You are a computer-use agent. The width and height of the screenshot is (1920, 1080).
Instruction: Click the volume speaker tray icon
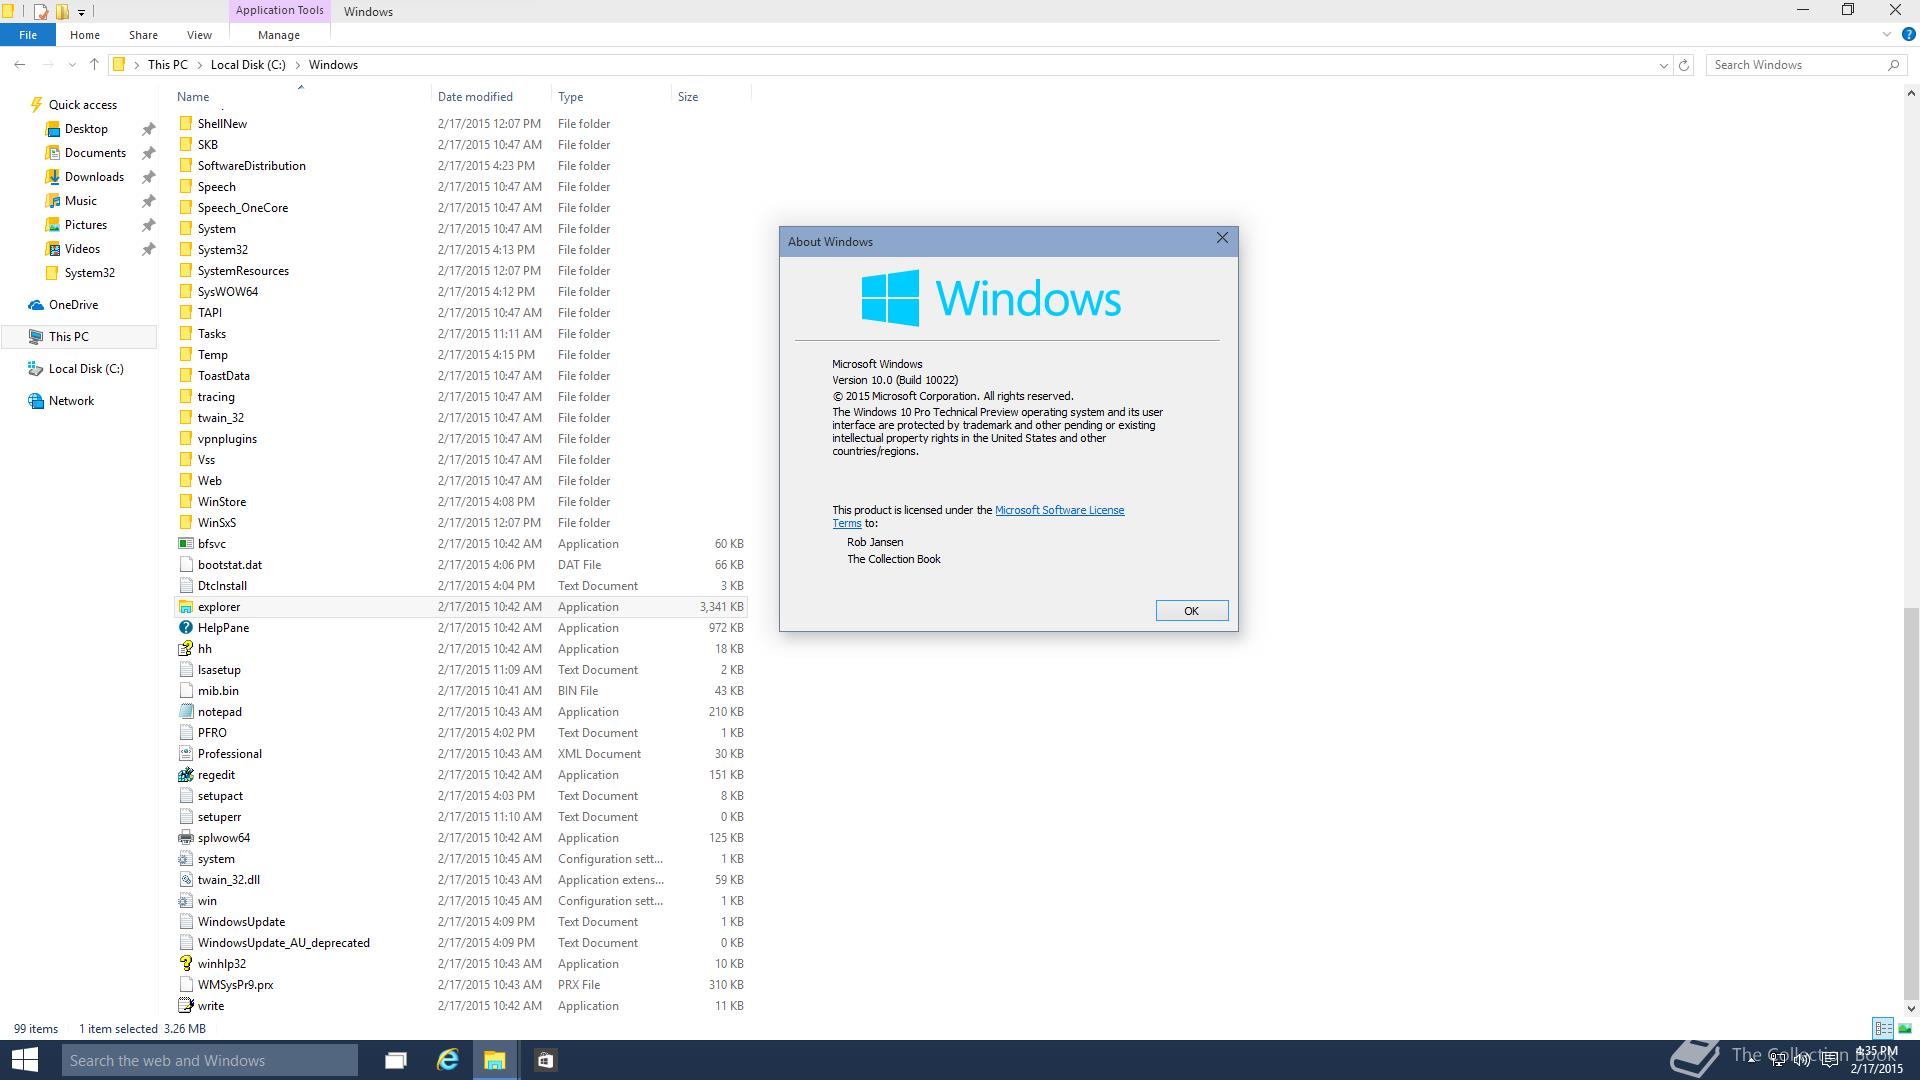[x=1802, y=1060]
